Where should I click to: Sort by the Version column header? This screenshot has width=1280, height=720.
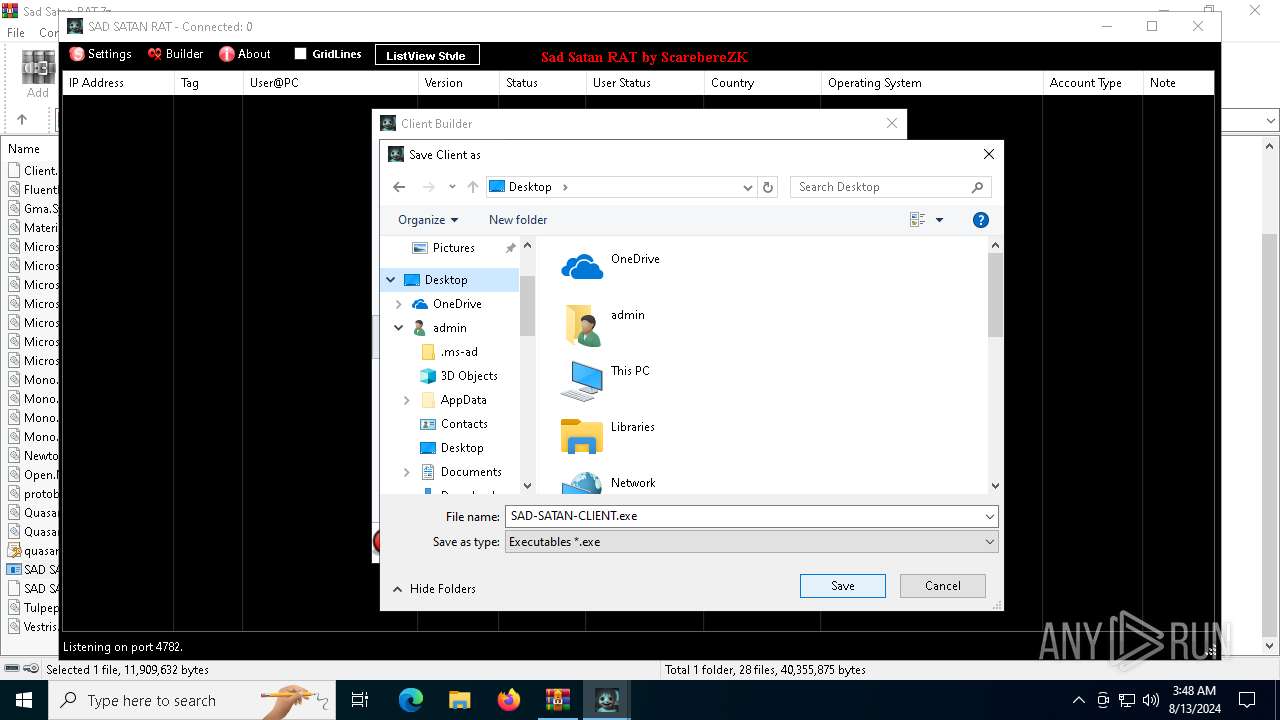tap(458, 83)
